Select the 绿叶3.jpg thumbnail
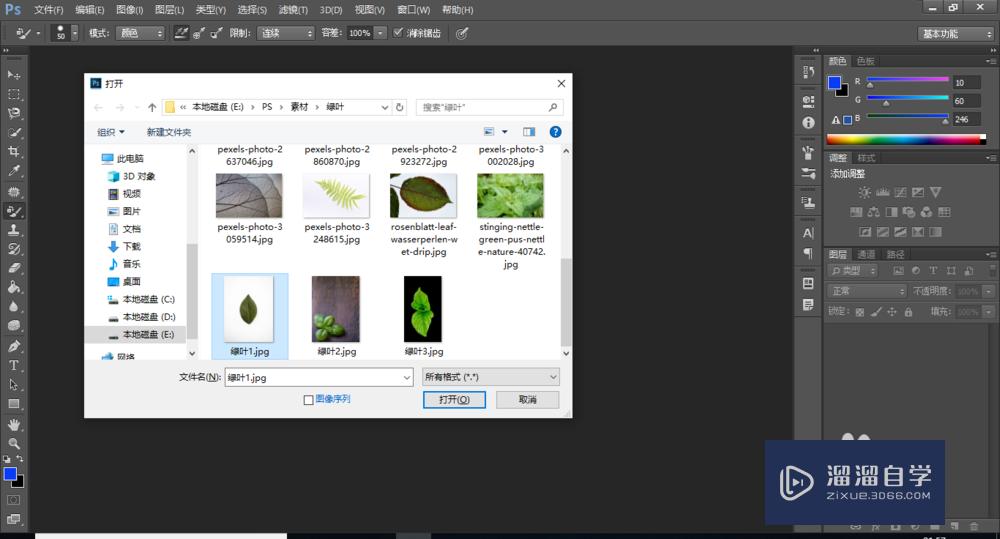The height and width of the screenshot is (539, 1000). pos(423,310)
